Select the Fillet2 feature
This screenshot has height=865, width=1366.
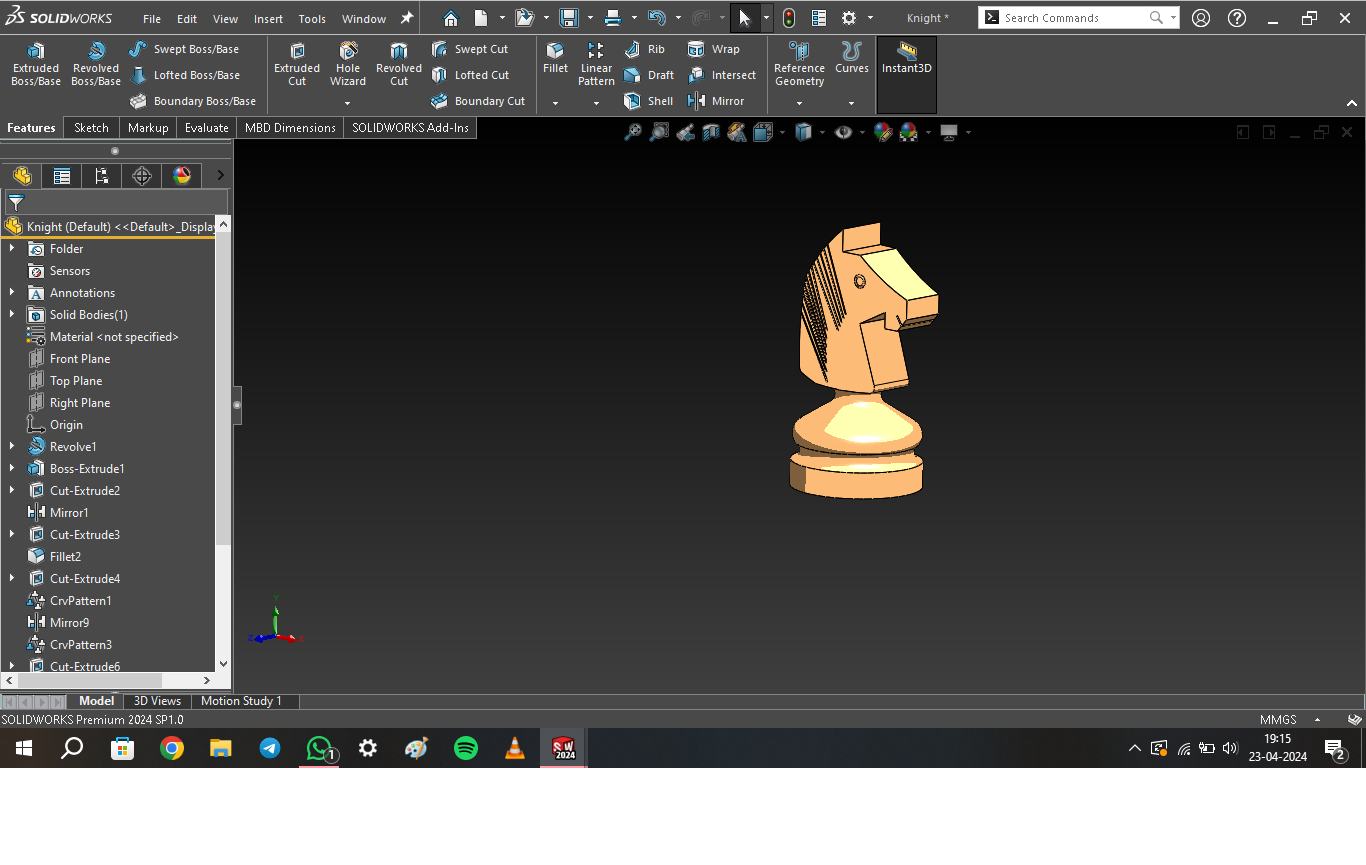65,556
